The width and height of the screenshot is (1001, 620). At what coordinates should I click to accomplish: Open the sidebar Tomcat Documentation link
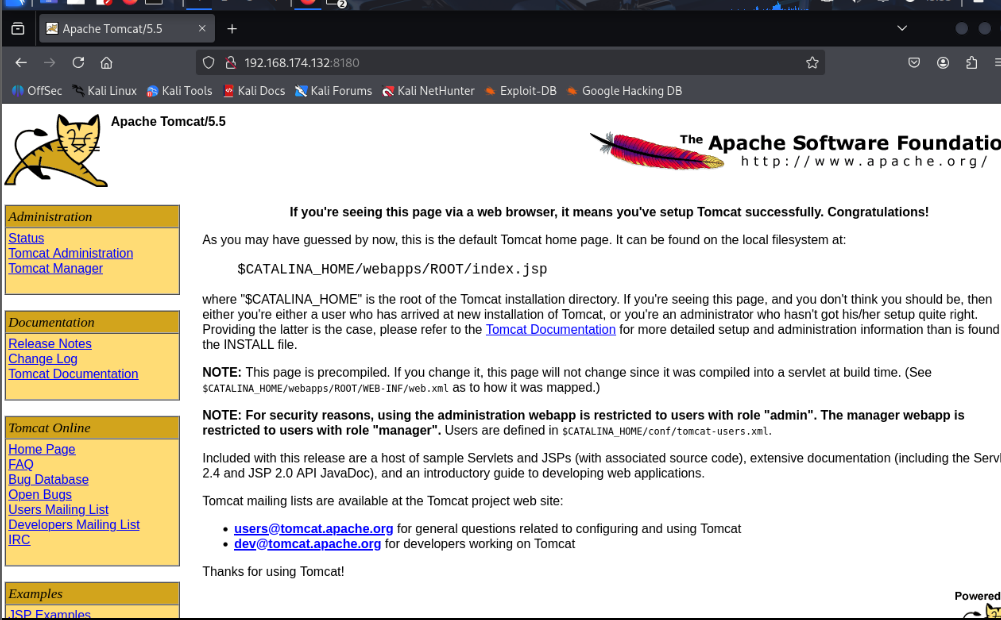click(73, 374)
